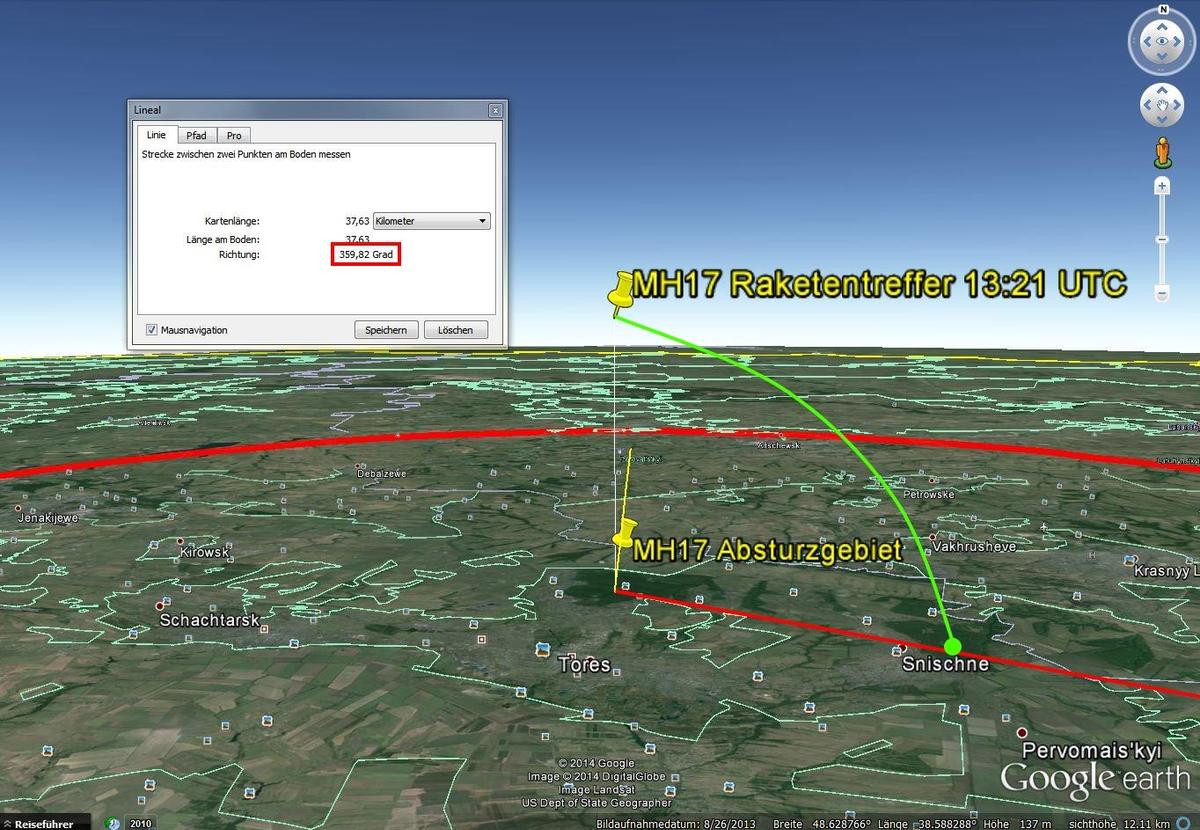Pan left with the move joystick arrow
The height and width of the screenshot is (830, 1200).
pos(1147,105)
